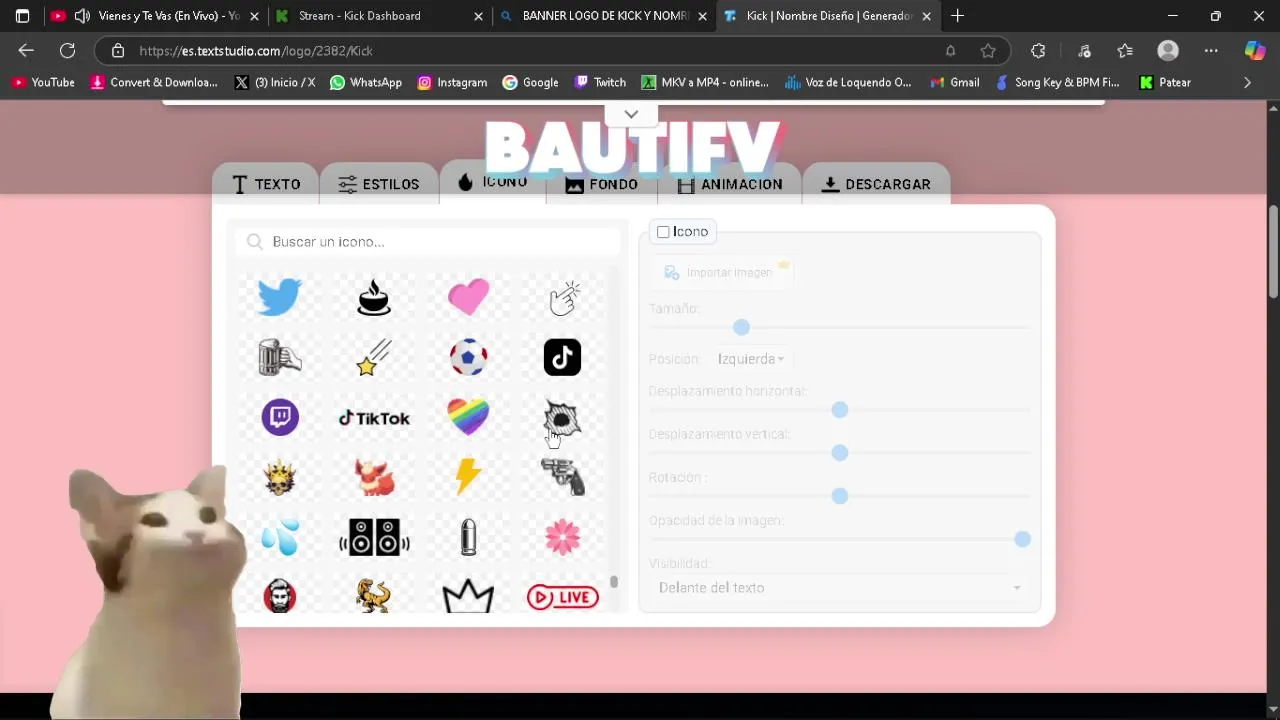Select the Twitter bird icon
Screen dimensions: 1280x720
279,297
